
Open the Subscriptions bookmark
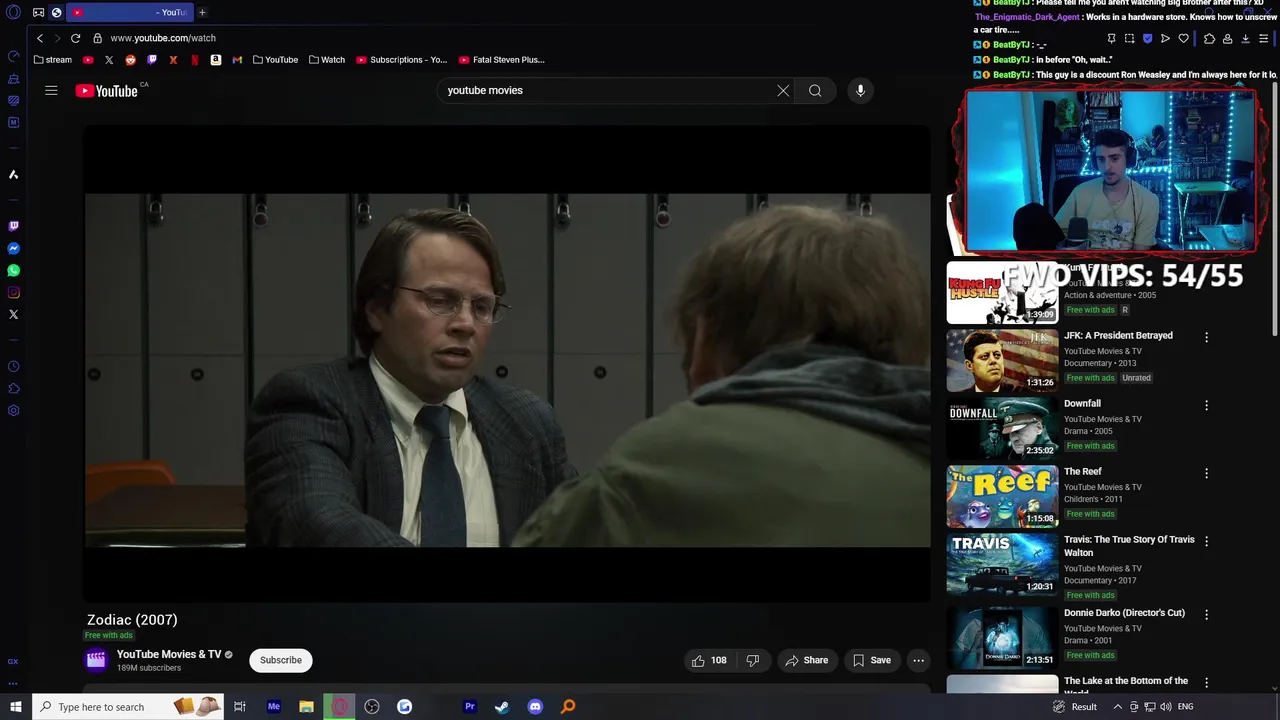coord(401,60)
